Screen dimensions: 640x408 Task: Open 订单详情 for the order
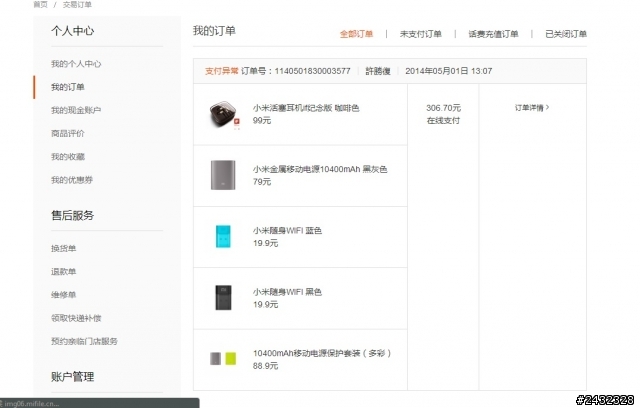point(532,108)
